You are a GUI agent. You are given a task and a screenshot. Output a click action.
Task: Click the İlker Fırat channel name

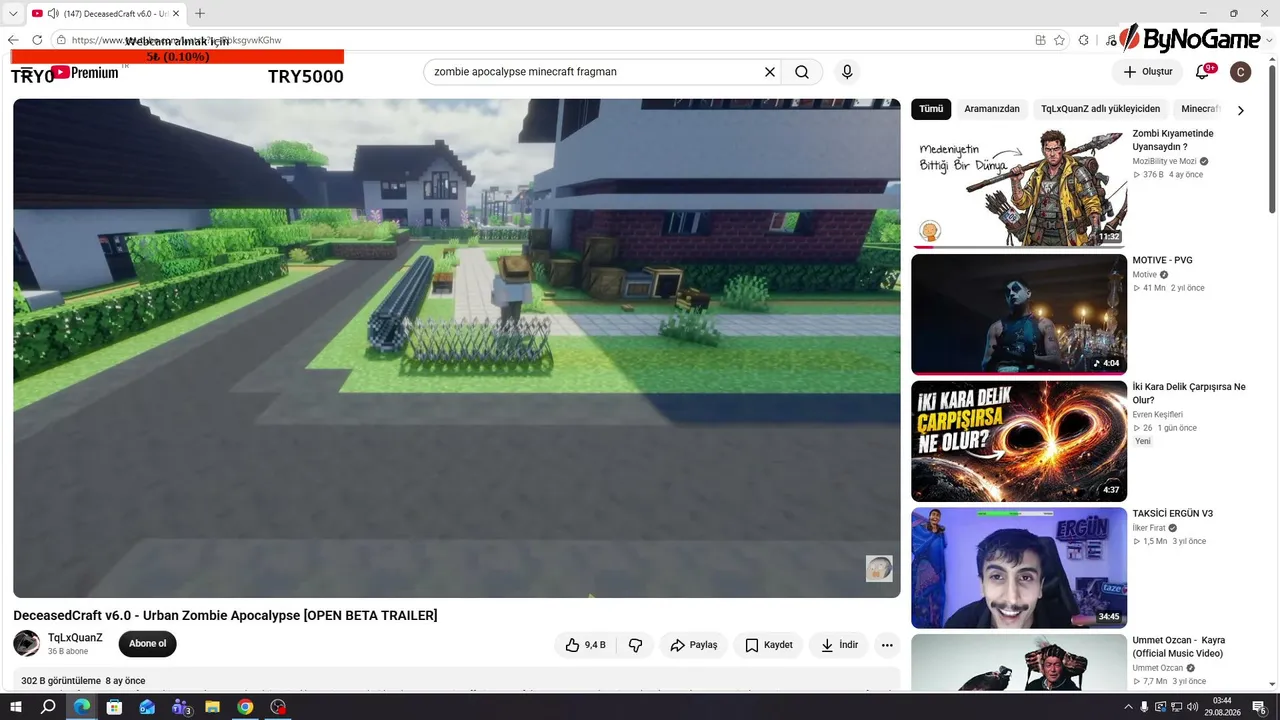(1148, 528)
